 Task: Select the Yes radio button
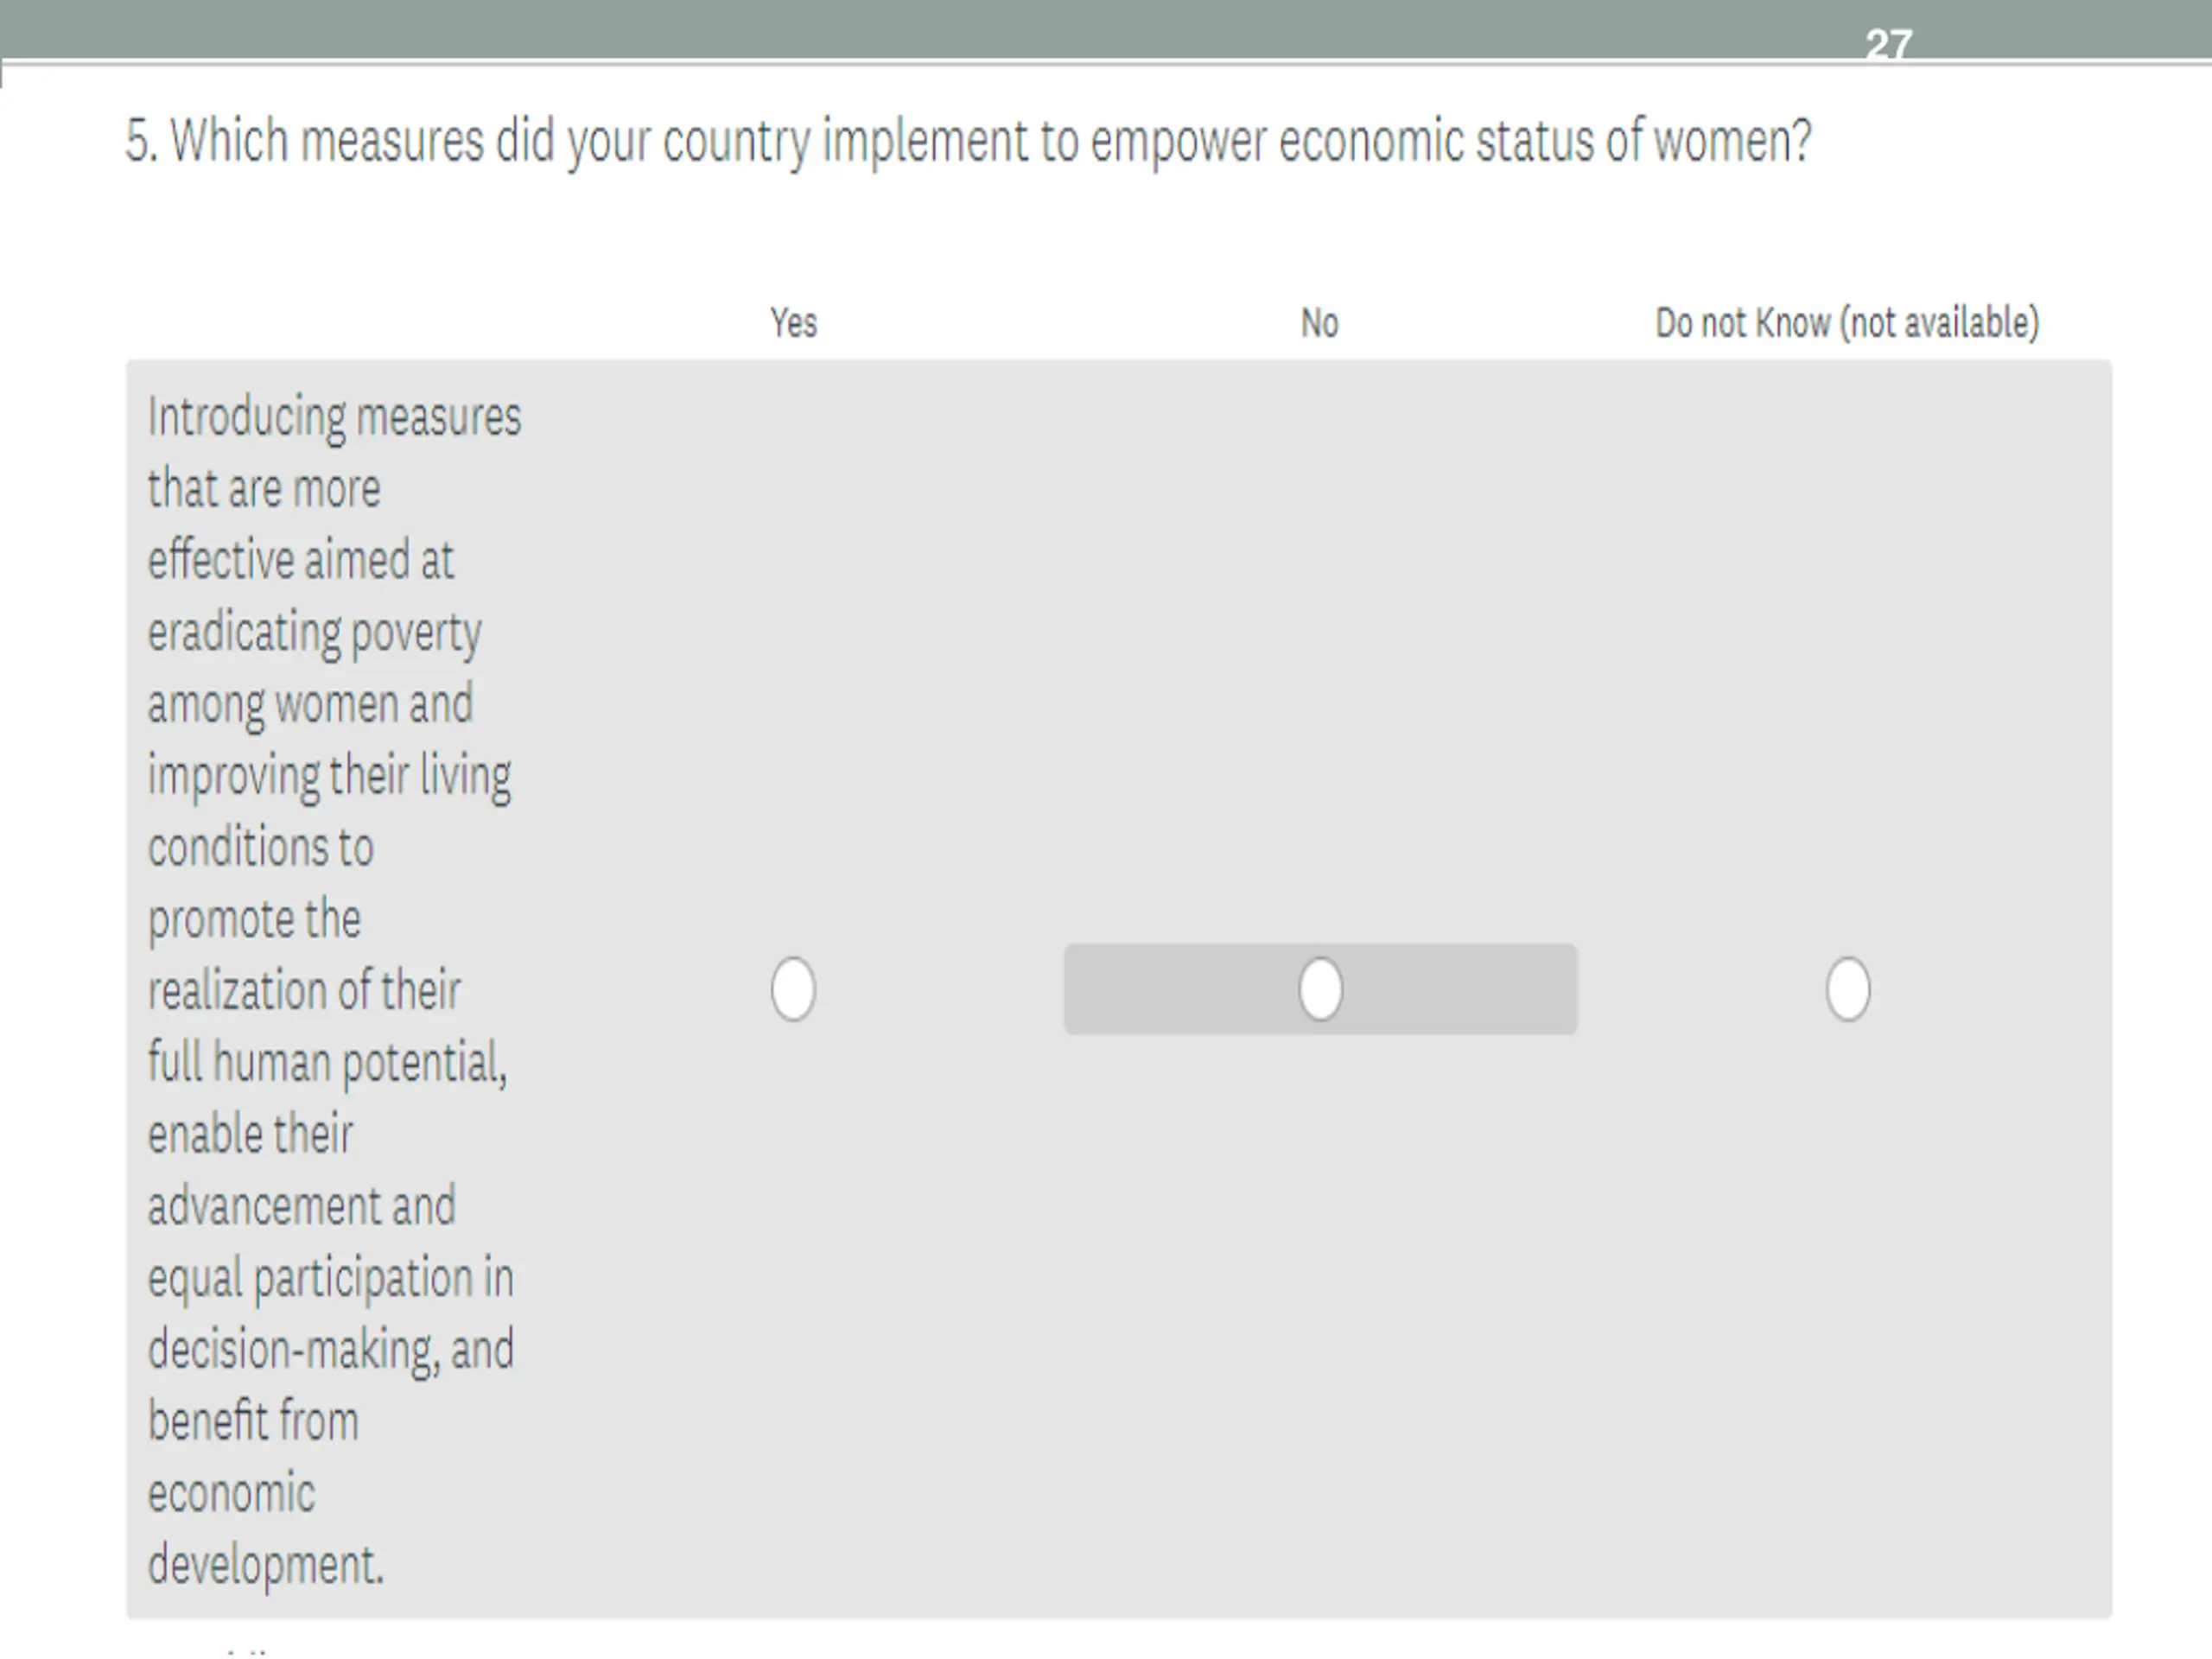tap(793, 989)
